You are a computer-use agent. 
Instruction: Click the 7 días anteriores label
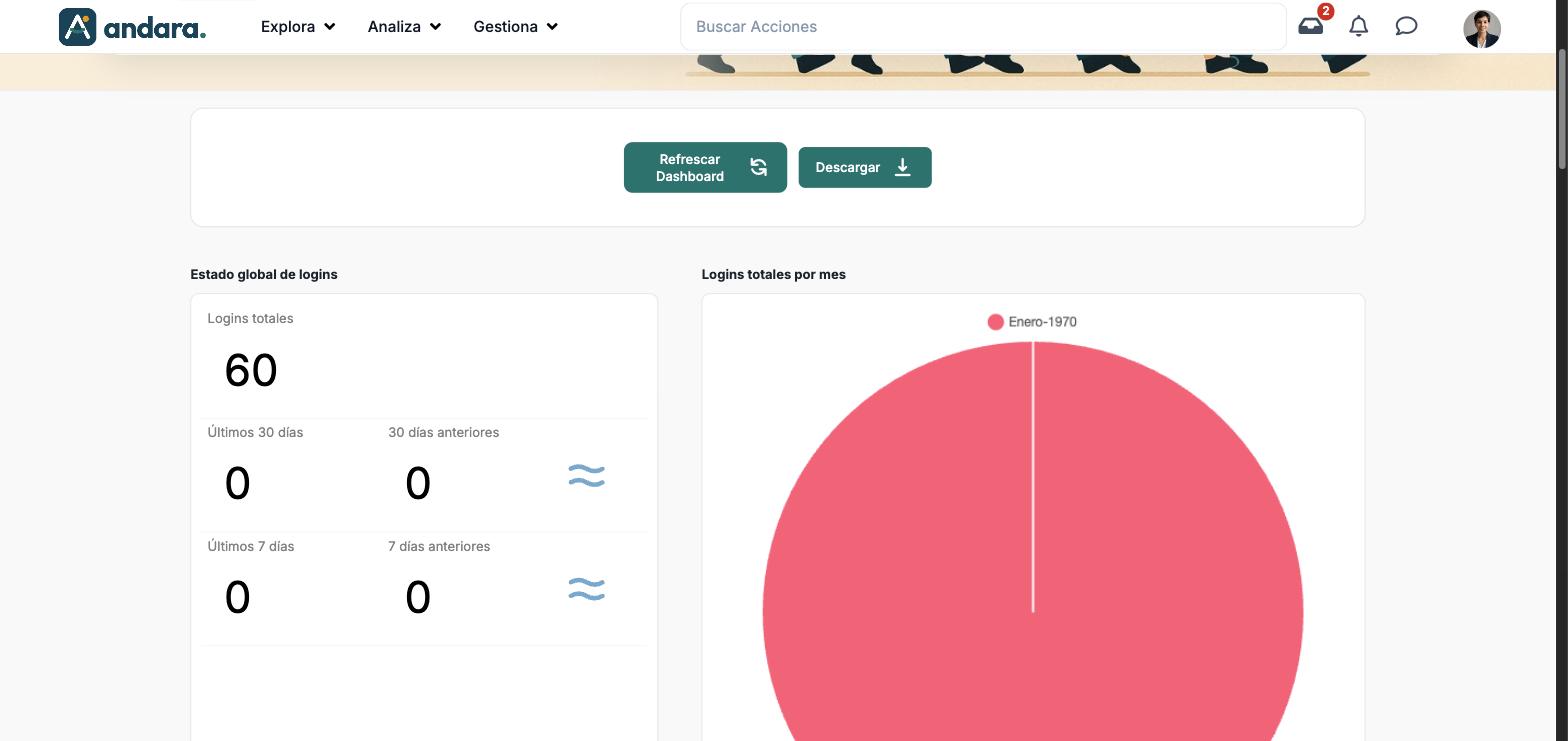coord(439,547)
